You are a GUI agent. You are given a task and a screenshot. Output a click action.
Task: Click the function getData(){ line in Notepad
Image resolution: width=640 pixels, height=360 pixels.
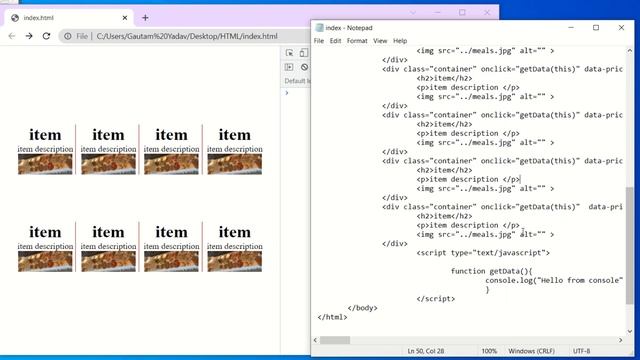491,271
